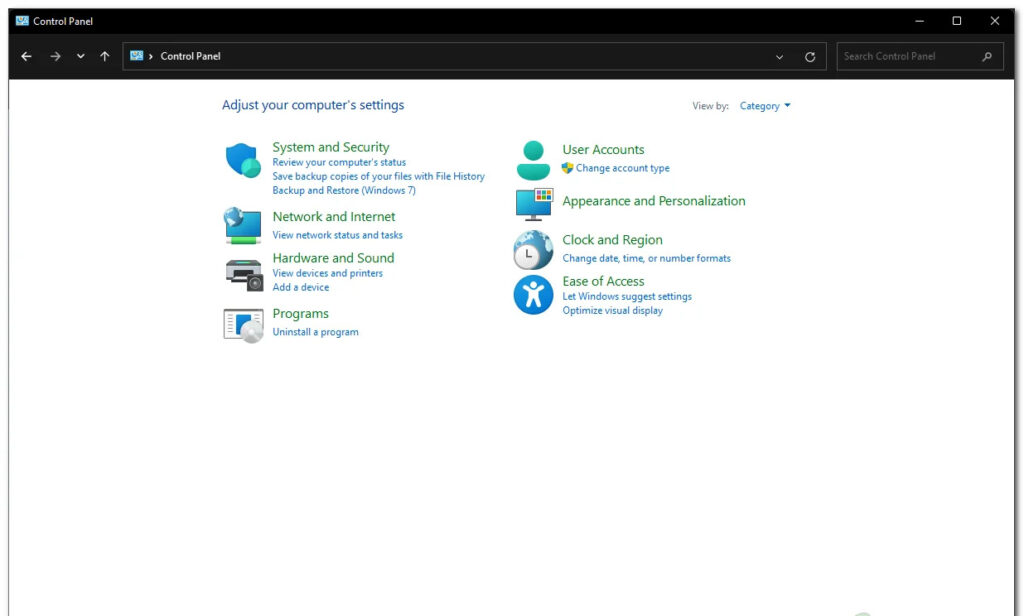Click the Control Panel icon in address bar
Image resolution: width=1024 pixels, height=616 pixels.
click(136, 56)
